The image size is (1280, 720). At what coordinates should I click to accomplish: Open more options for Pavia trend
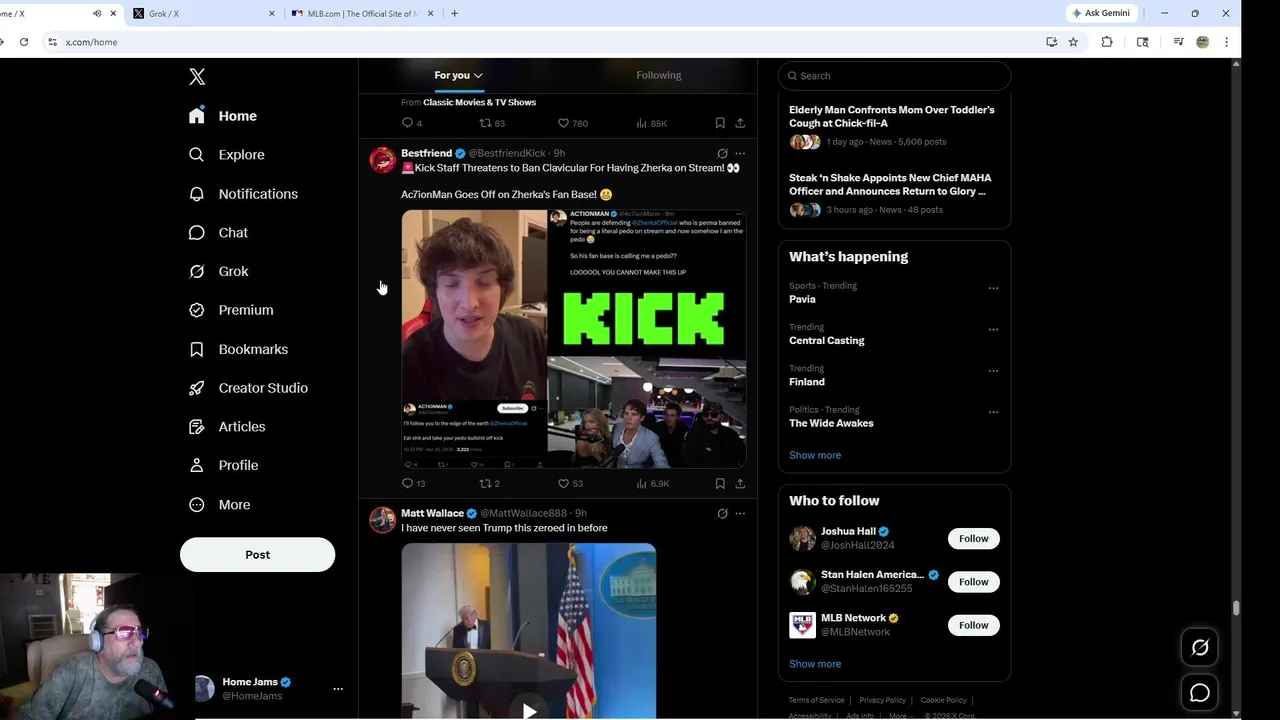point(993,288)
